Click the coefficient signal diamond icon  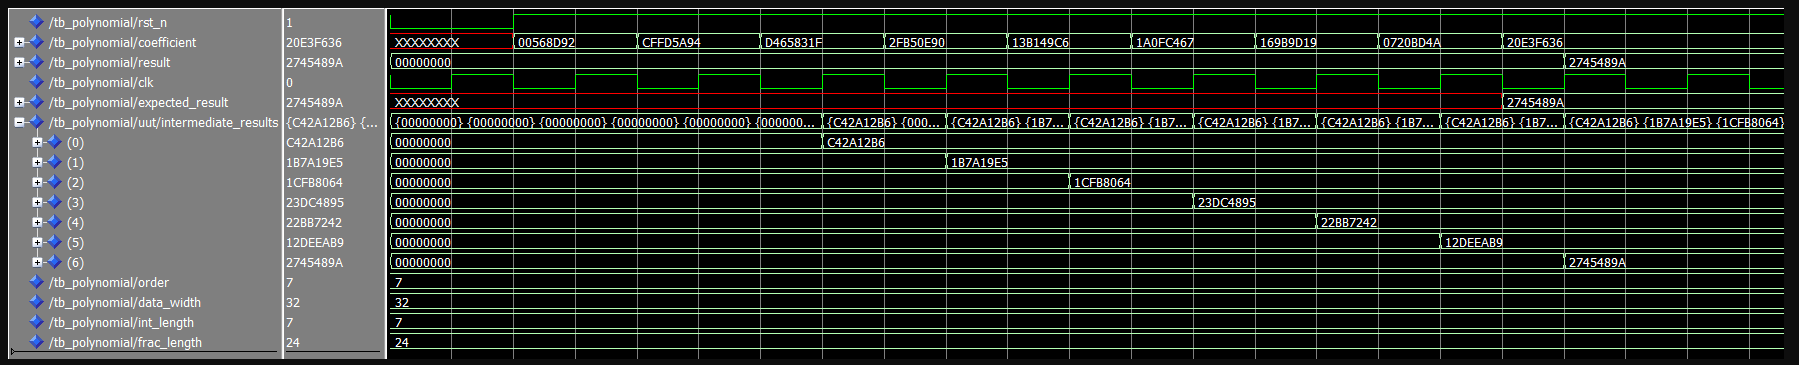click(x=37, y=42)
